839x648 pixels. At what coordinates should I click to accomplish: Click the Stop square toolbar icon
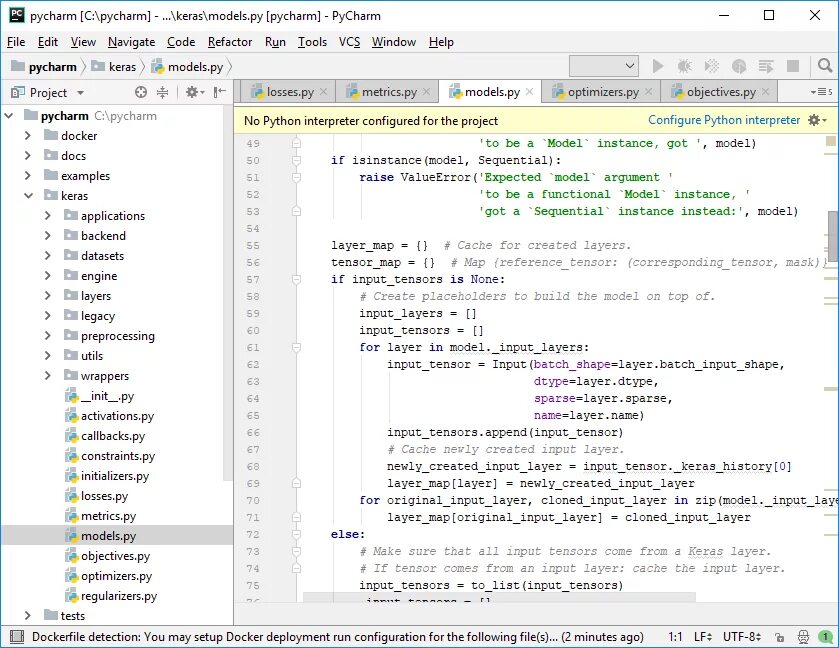pyautogui.click(x=793, y=66)
